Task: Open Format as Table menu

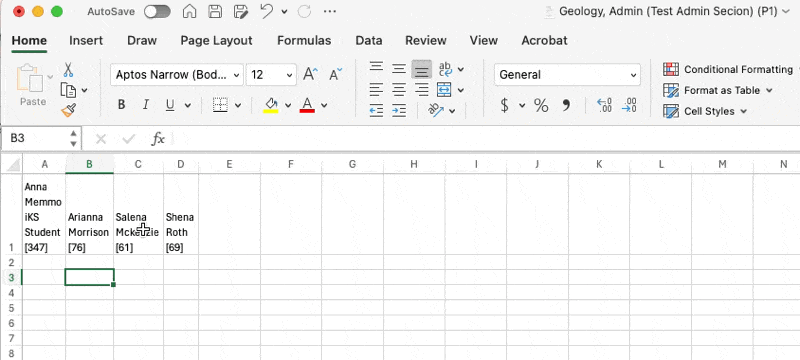Action: pos(717,90)
